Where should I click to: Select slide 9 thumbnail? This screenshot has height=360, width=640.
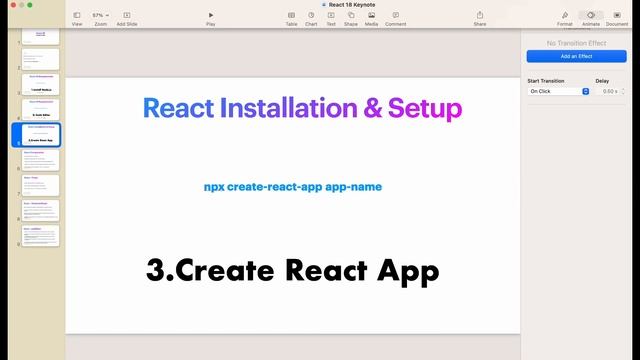point(40,236)
